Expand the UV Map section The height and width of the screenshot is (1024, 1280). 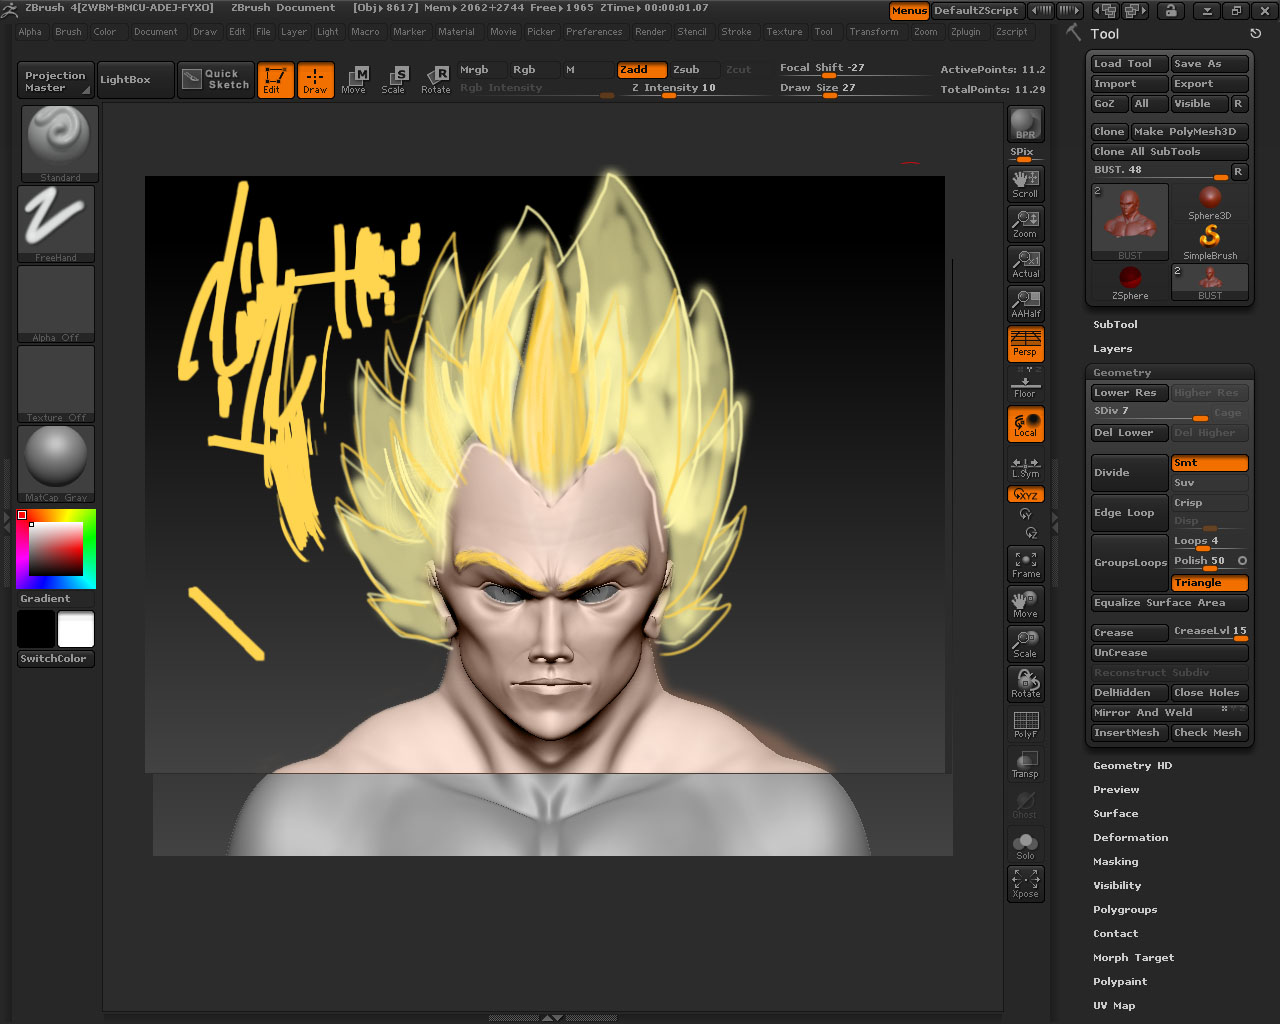click(1114, 1006)
